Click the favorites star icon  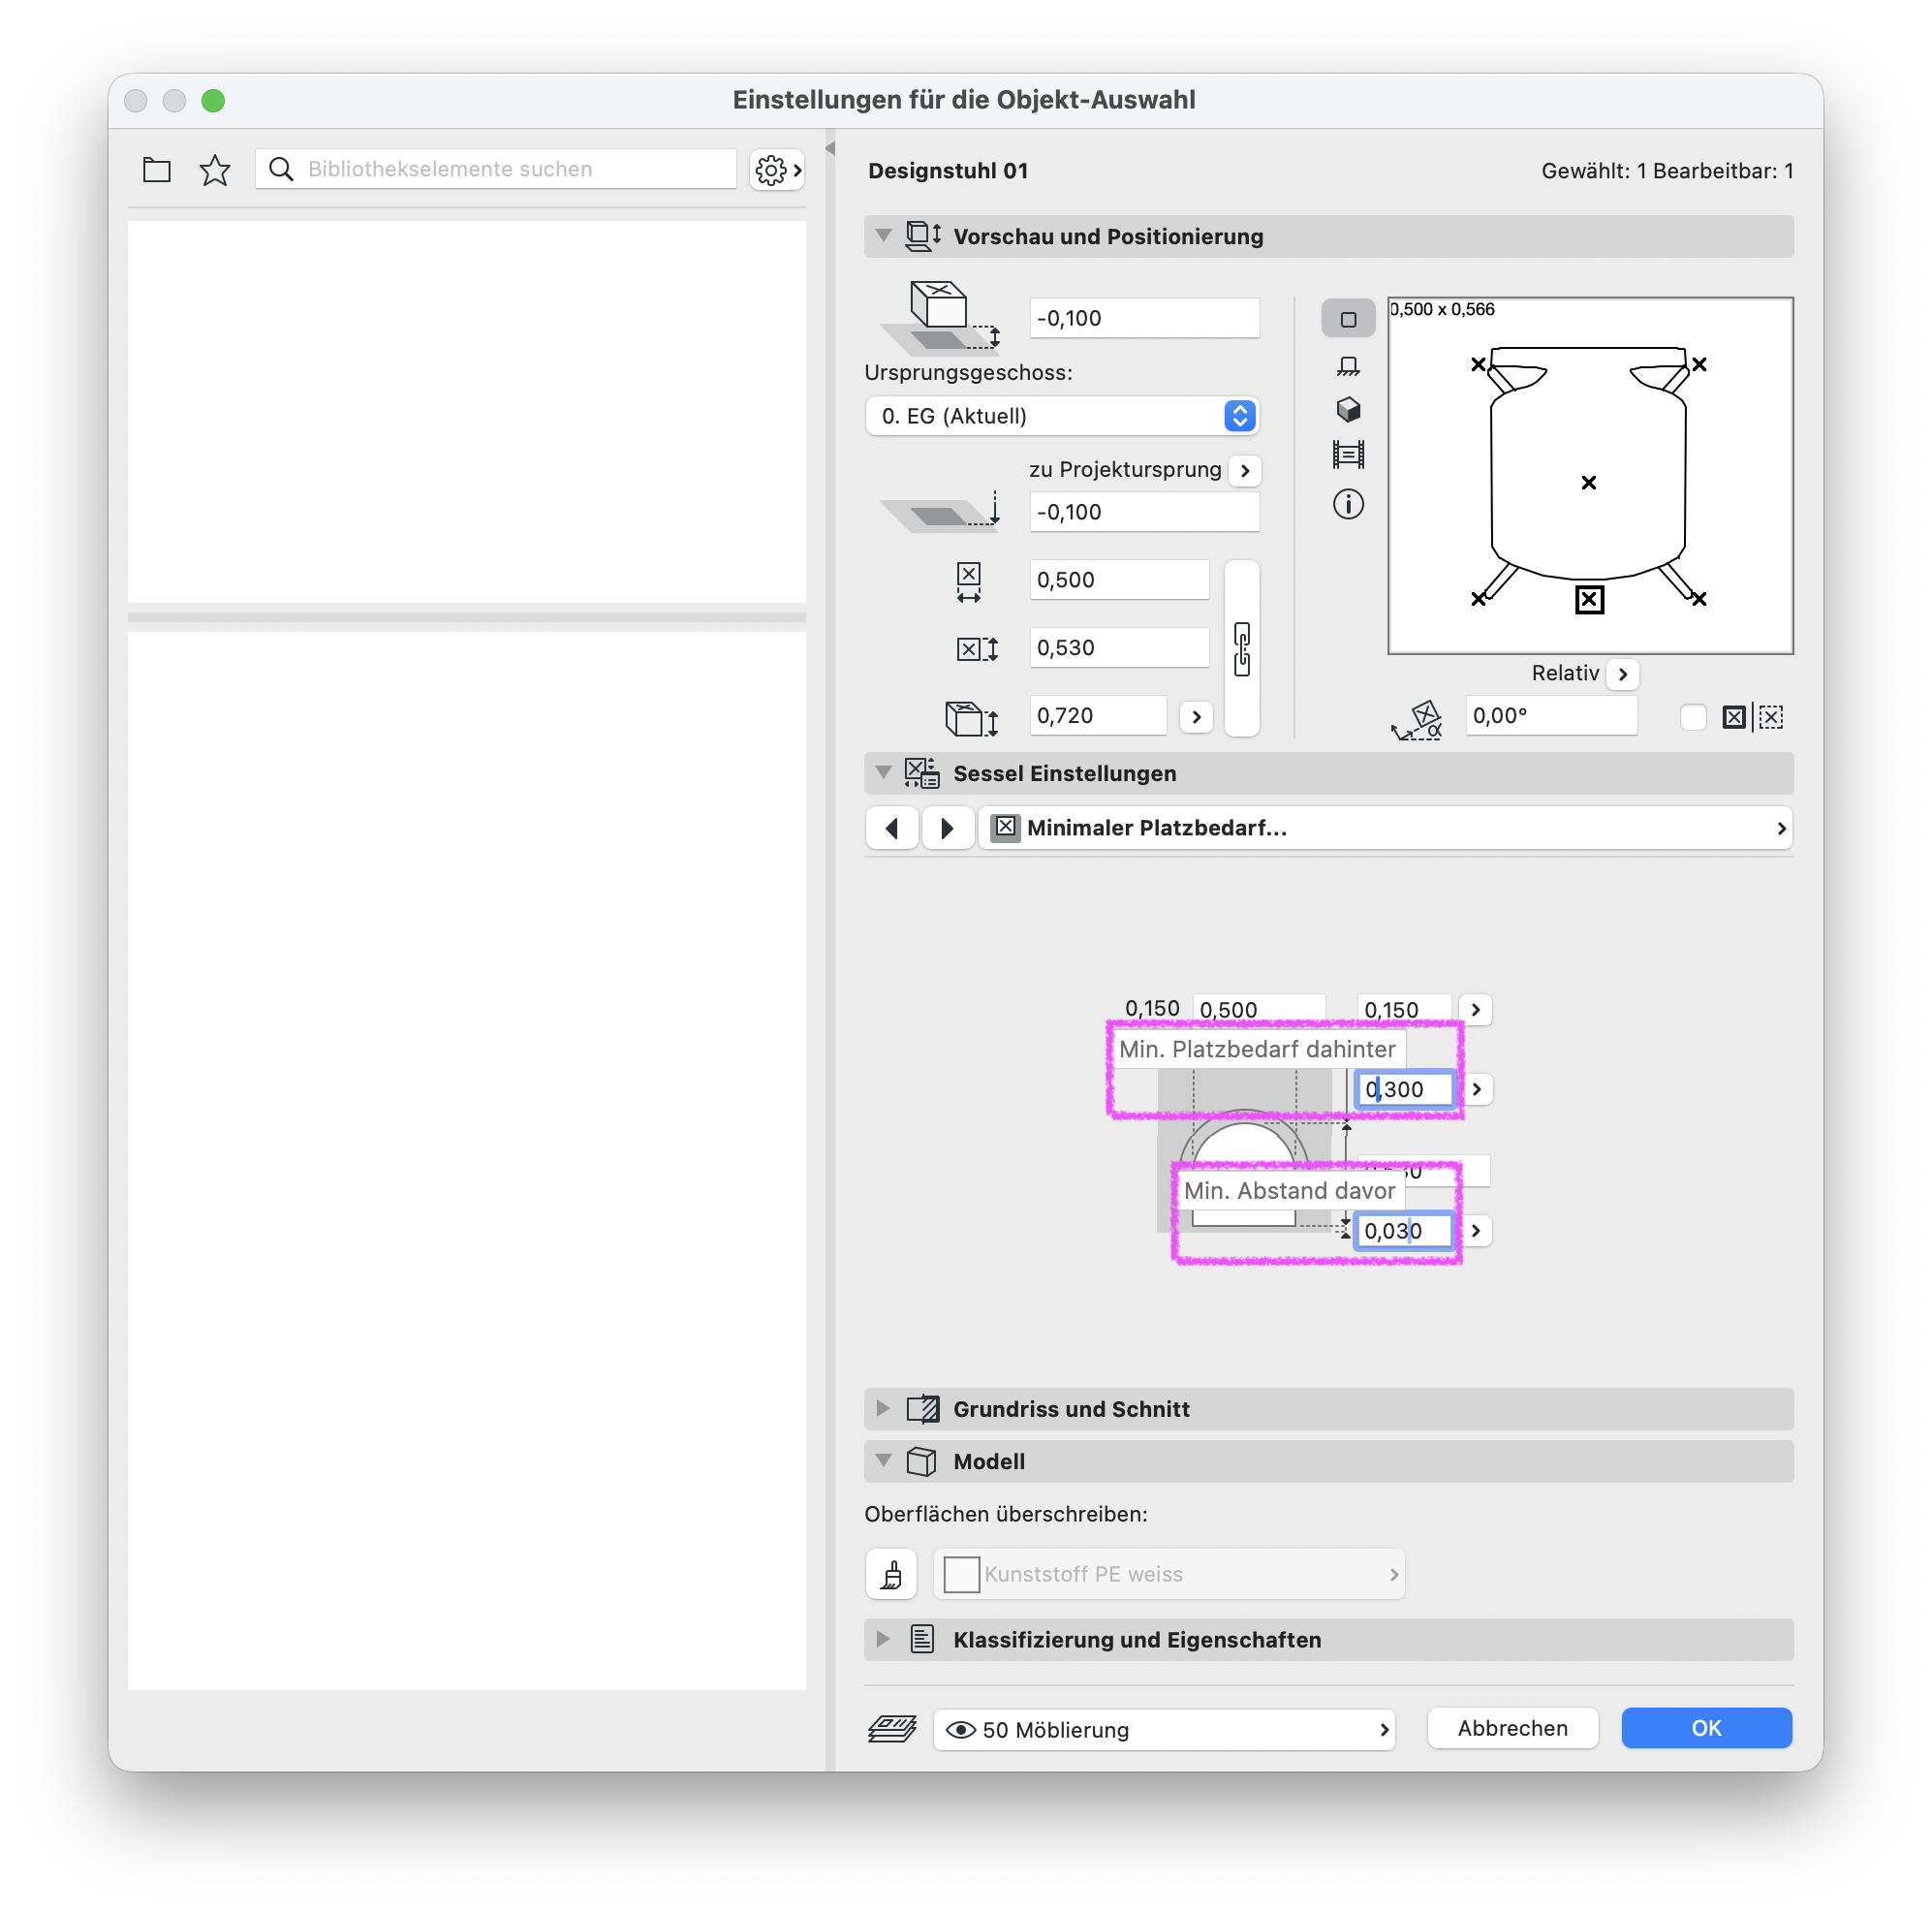click(215, 170)
